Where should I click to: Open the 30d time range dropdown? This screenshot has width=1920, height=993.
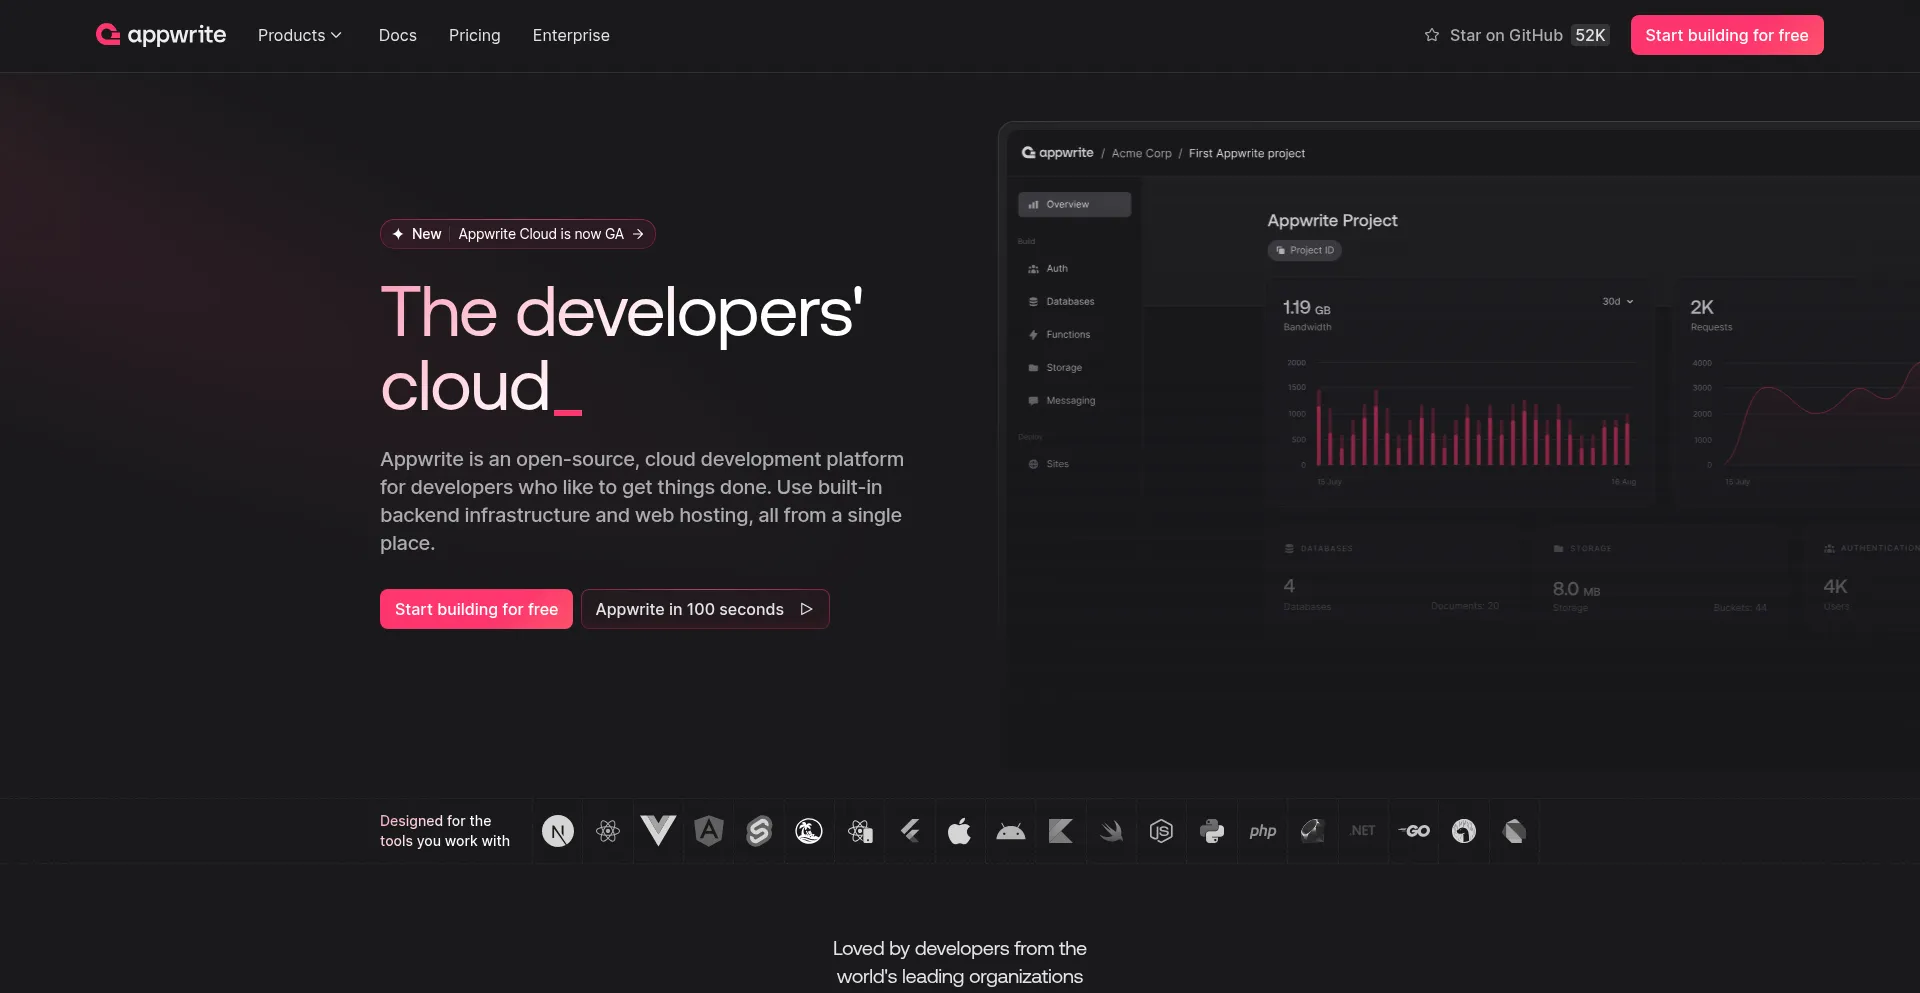coord(1617,301)
